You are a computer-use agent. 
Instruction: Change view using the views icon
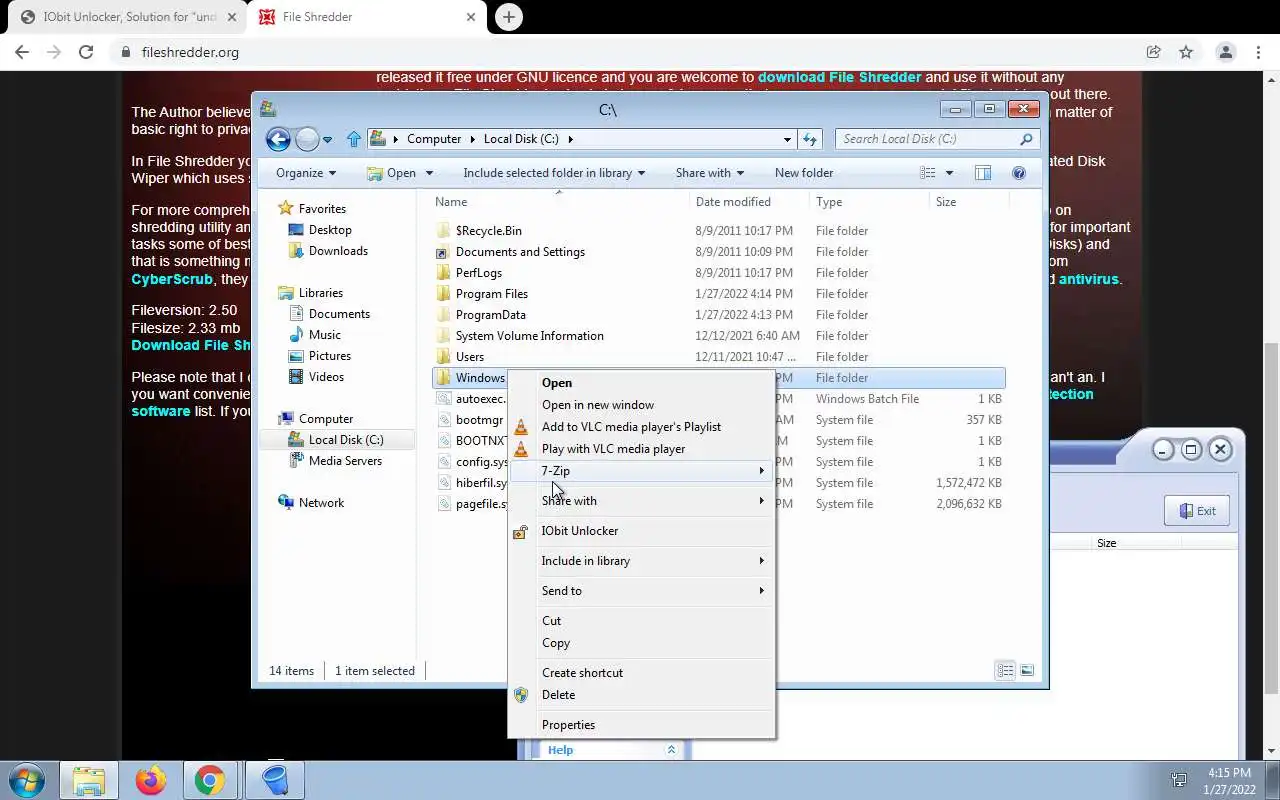(928, 173)
